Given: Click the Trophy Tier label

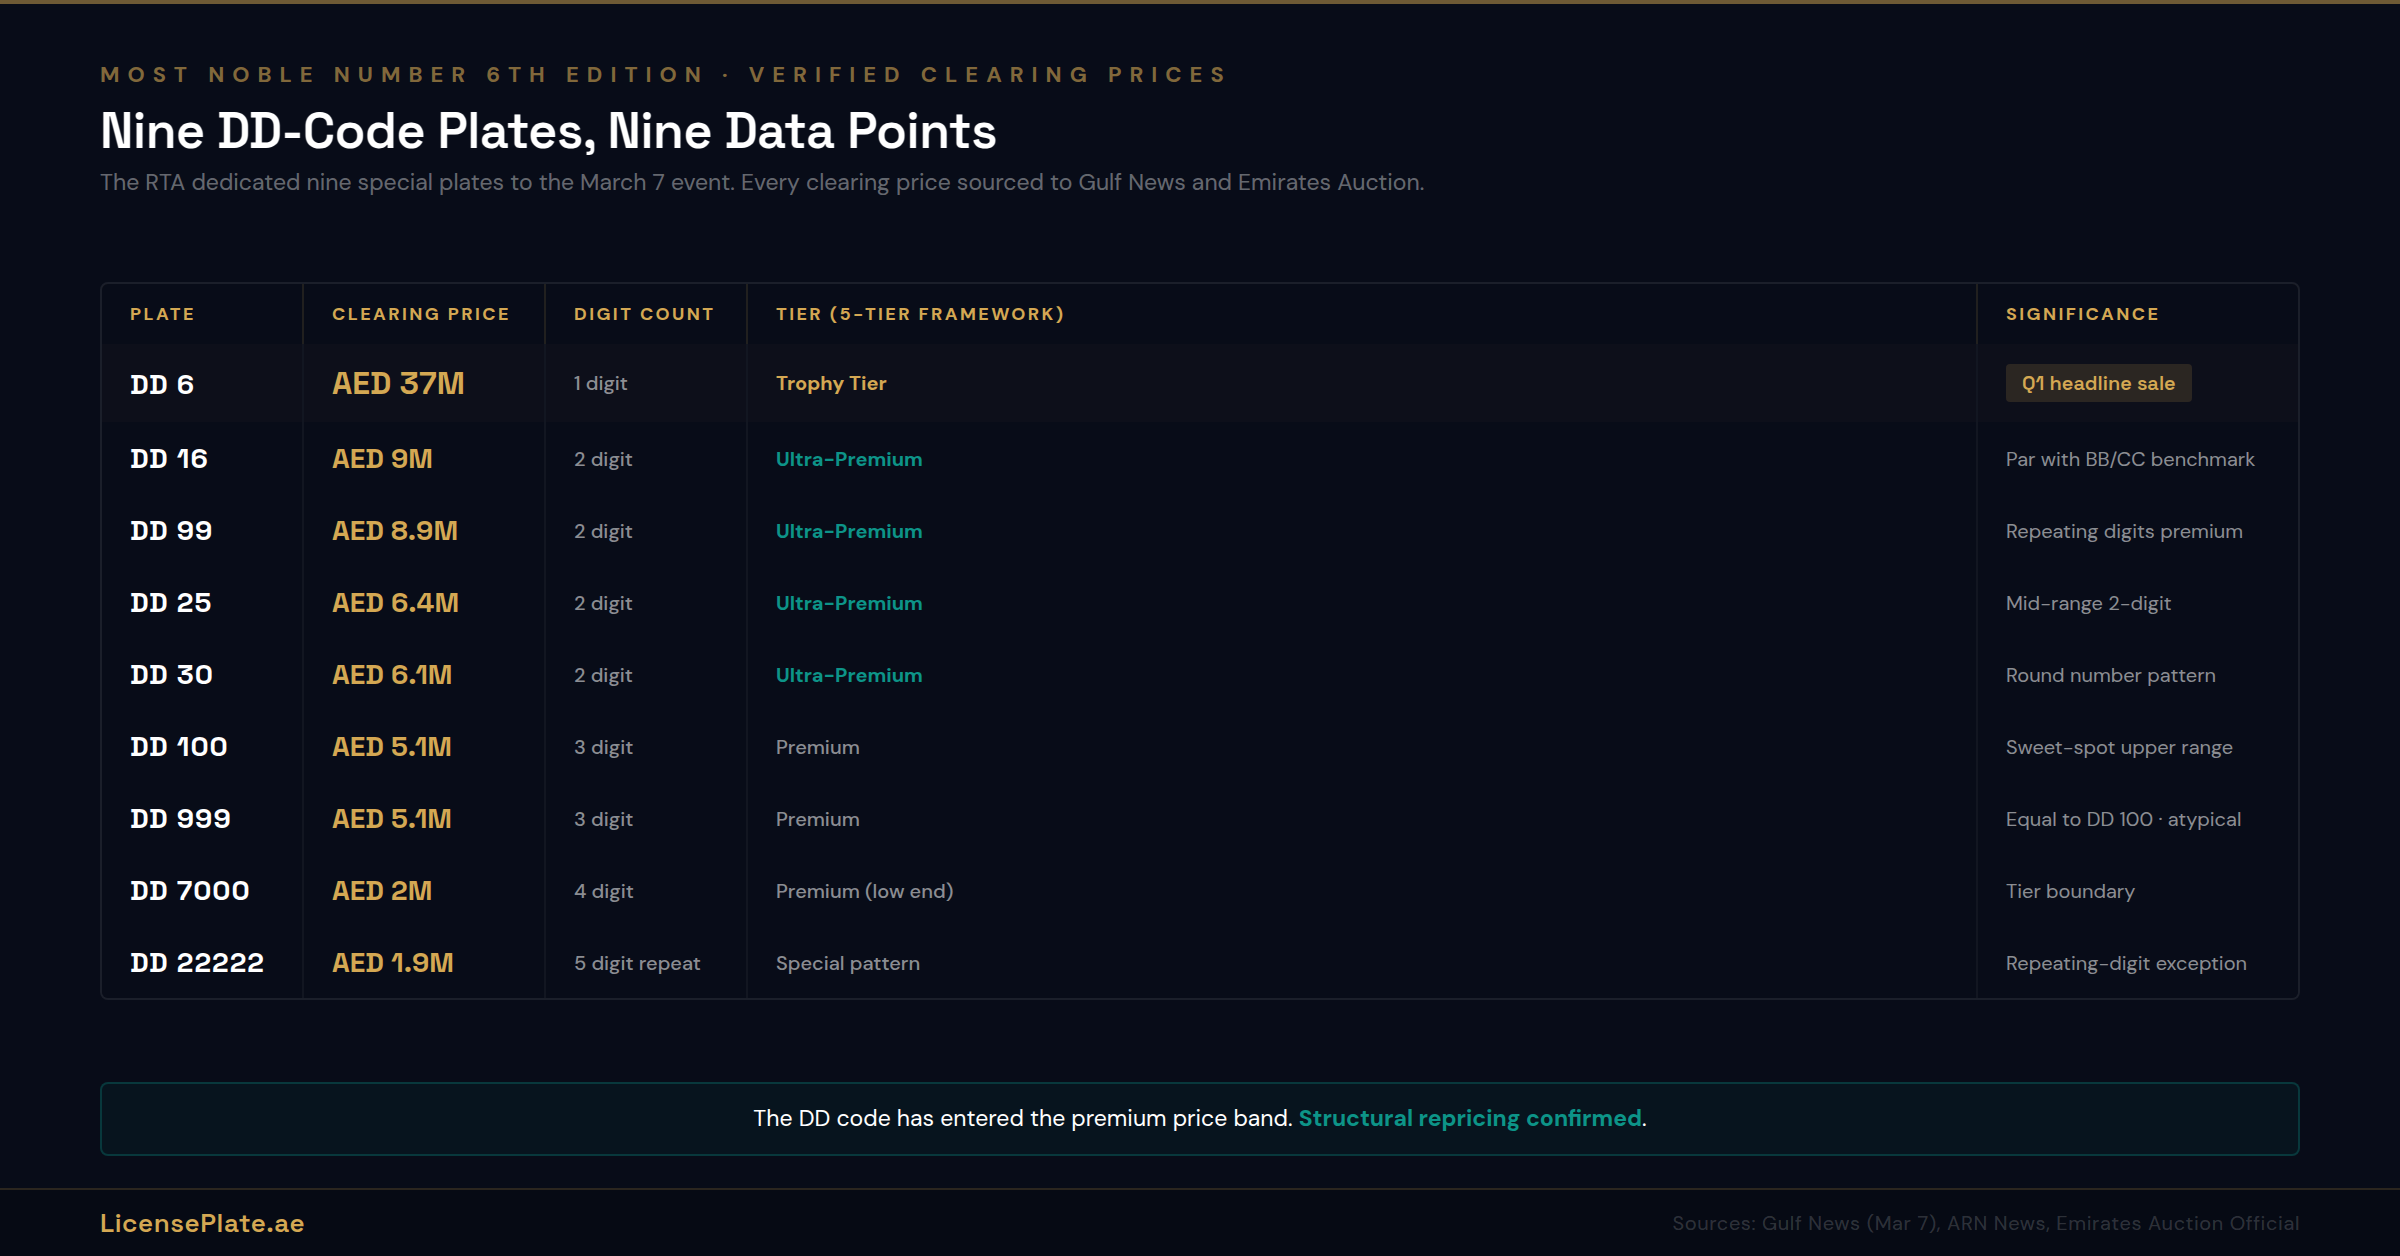Looking at the screenshot, I should click(x=831, y=384).
